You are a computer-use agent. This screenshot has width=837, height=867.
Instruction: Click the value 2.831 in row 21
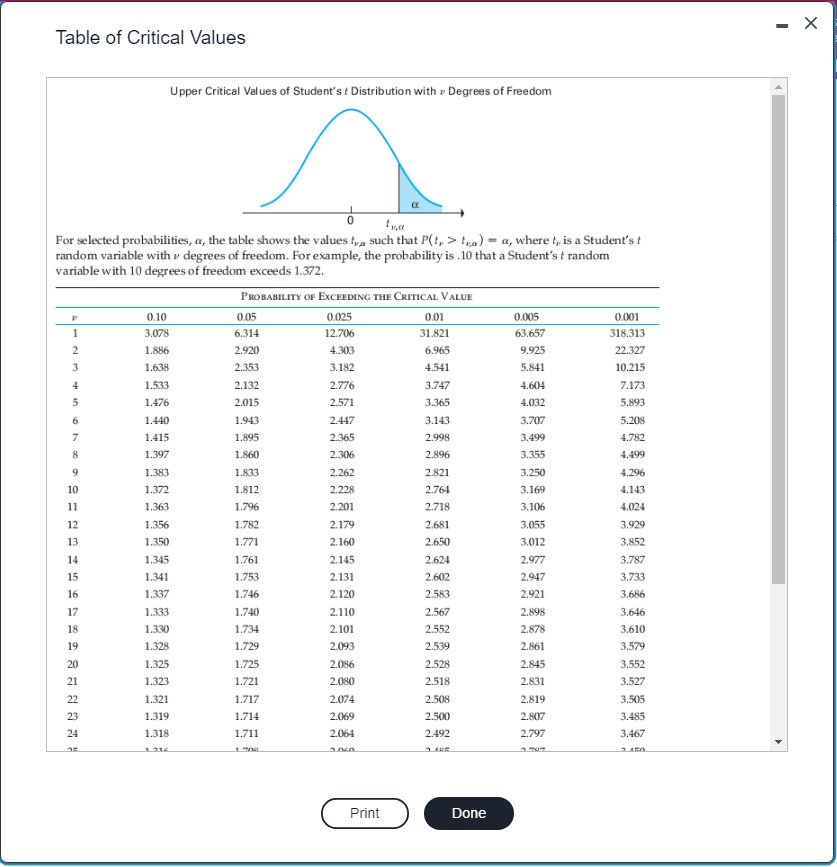pyautogui.click(x=532, y=681)
